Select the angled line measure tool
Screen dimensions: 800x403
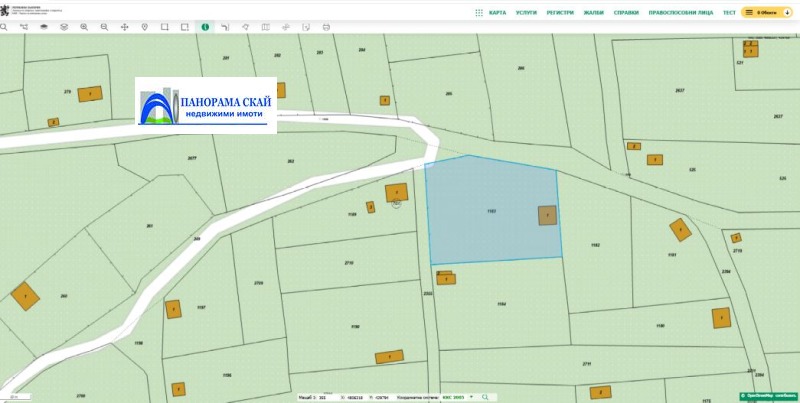225,27
